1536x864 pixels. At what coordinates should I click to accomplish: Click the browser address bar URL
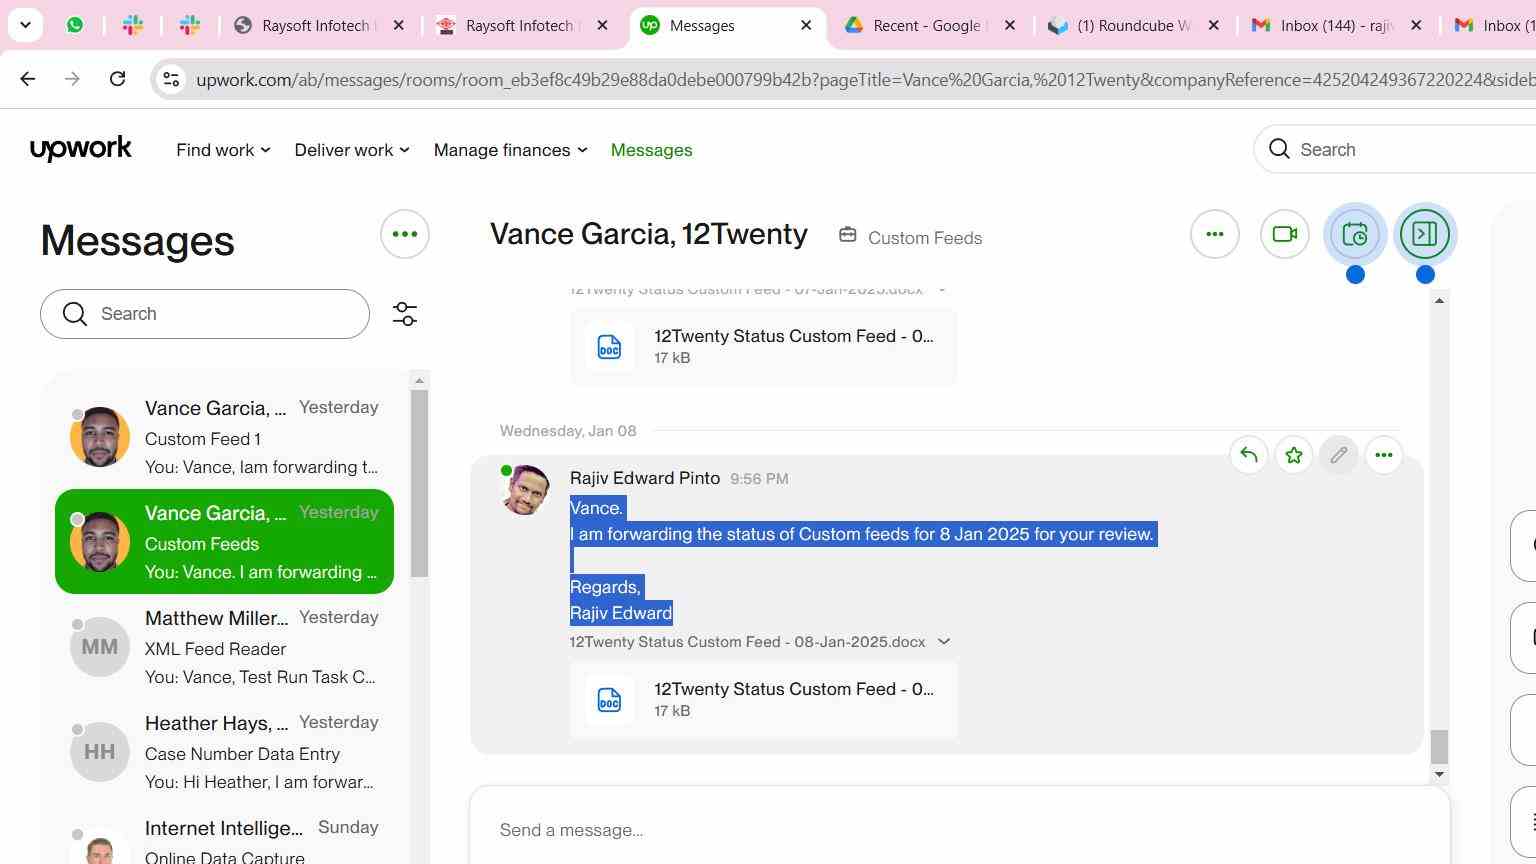(865, 79)
